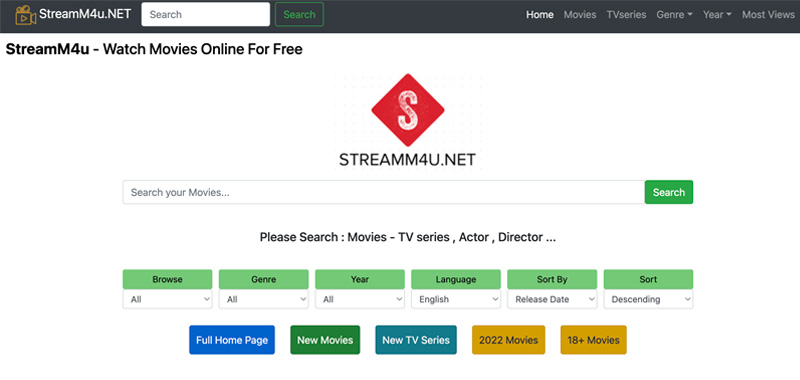The image size is (800, 380).
Task: Open the Year menu in navbar
Action: pos(717,15)
